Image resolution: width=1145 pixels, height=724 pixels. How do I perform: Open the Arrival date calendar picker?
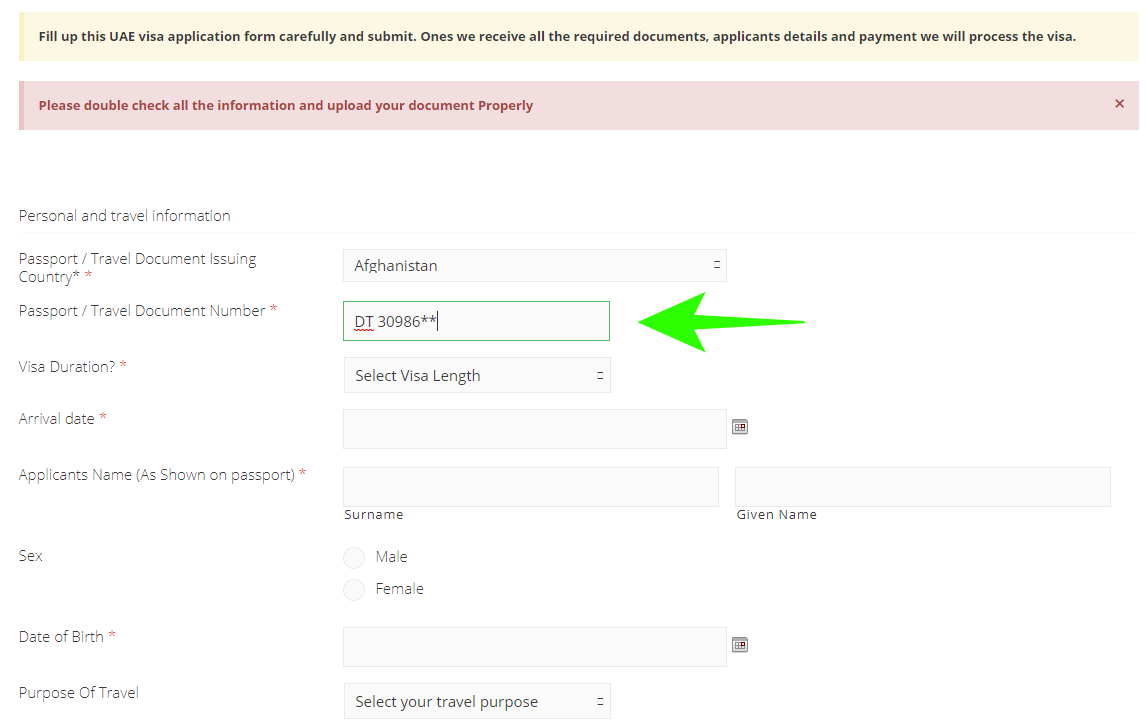pyautogui.click(x=740, y=426)
